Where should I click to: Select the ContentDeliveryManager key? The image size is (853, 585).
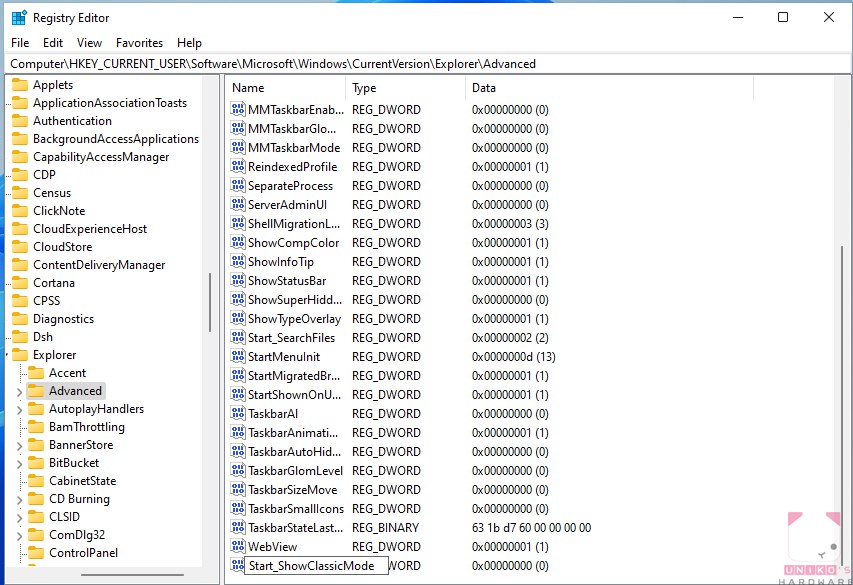(99, 265)
